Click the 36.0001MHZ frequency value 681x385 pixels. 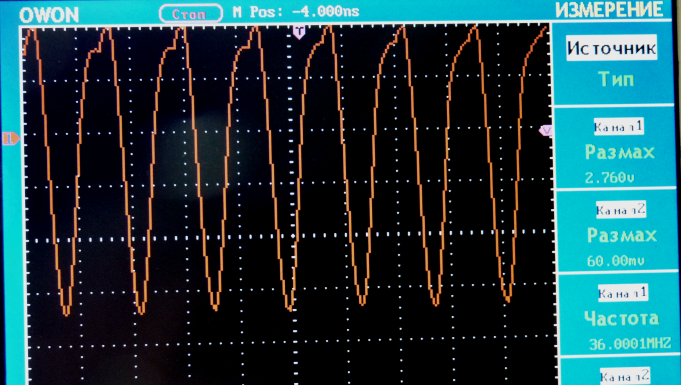click(630, 344)
